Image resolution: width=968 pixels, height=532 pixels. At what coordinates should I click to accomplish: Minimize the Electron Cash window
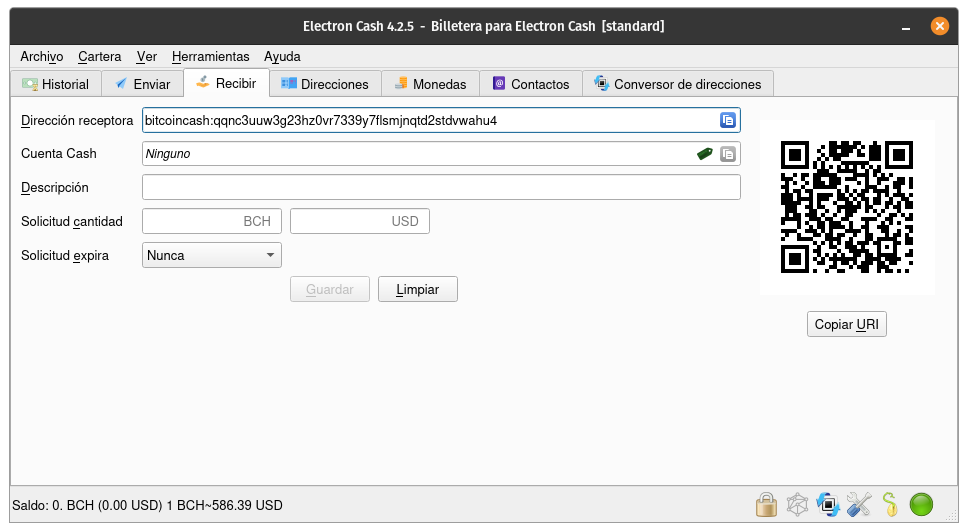click(x=906, y=27)
